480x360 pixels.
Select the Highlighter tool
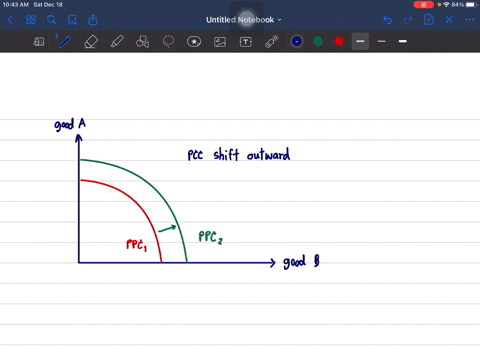[x=117, y=42]
